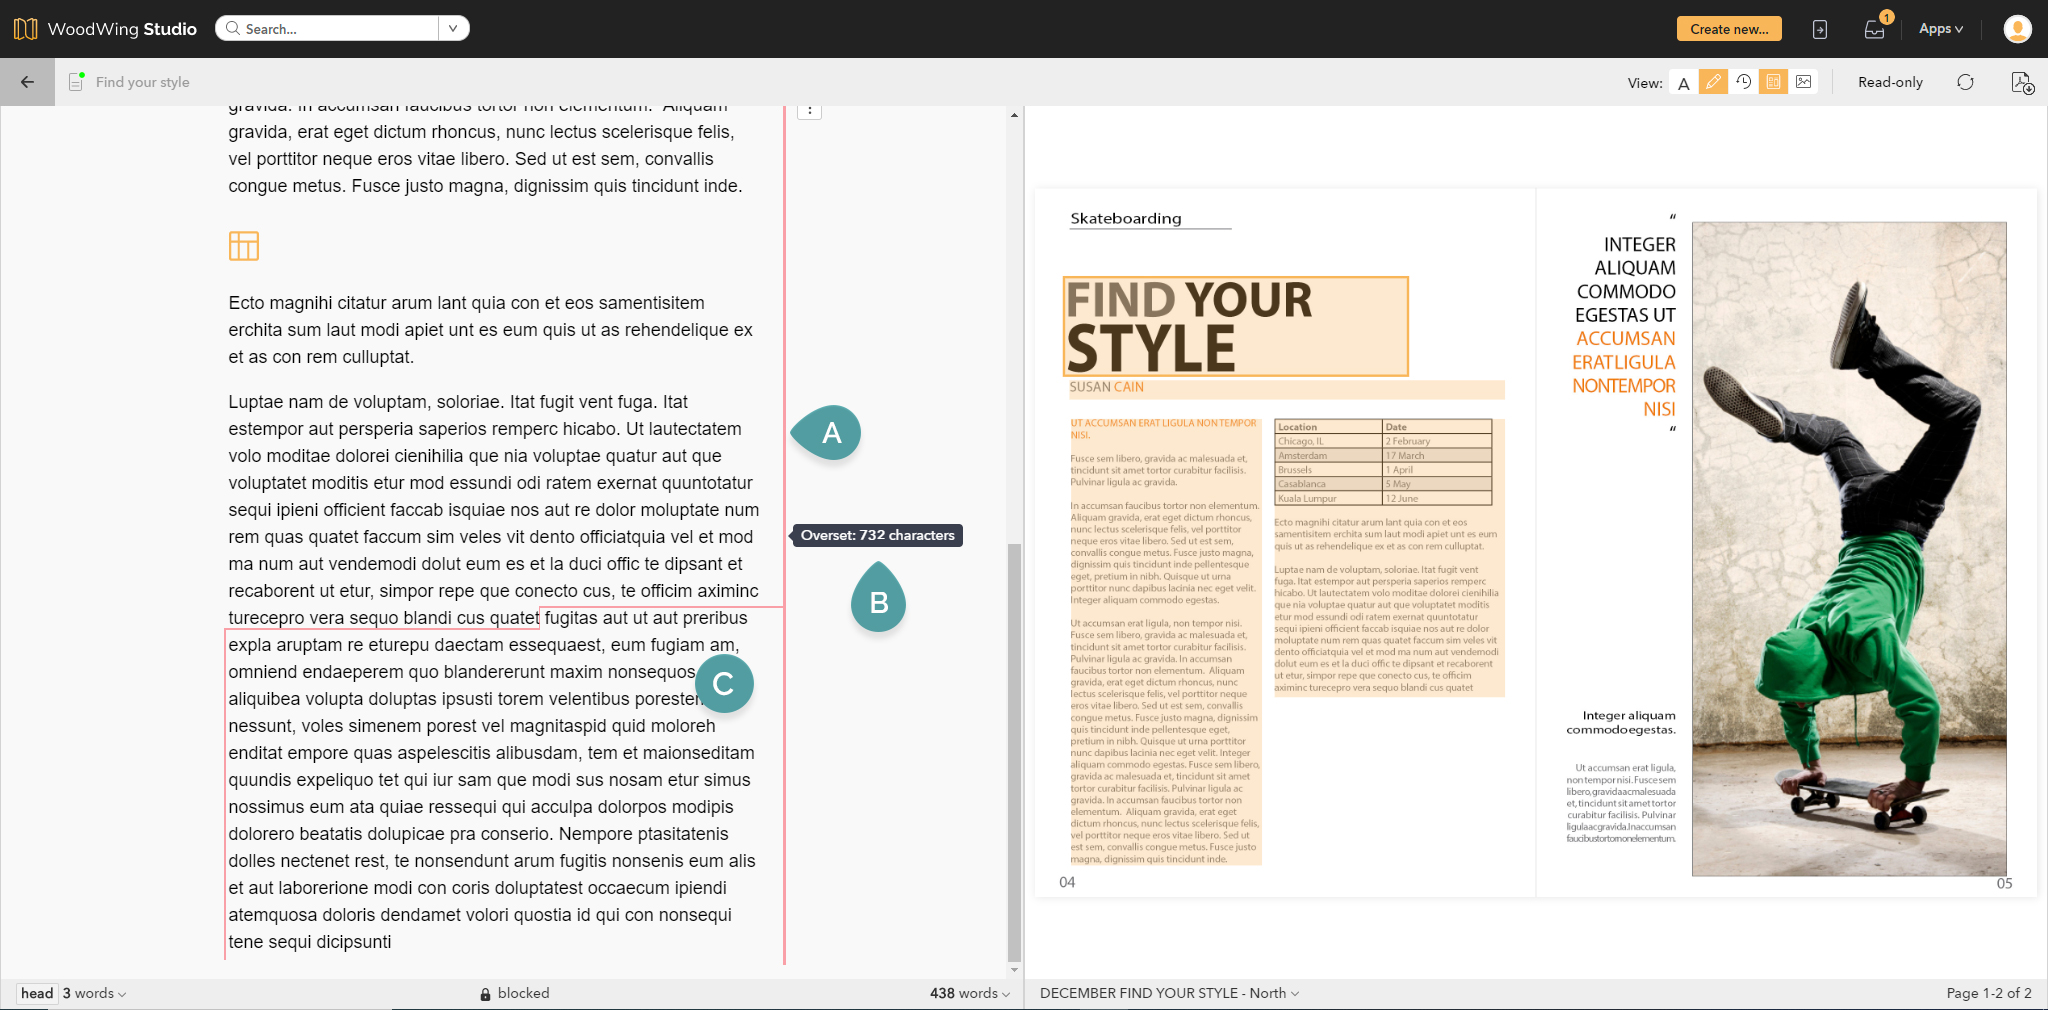
Task: Open the inbox with notification badge
Action: pyautogui.click(x=1874, y=29)
